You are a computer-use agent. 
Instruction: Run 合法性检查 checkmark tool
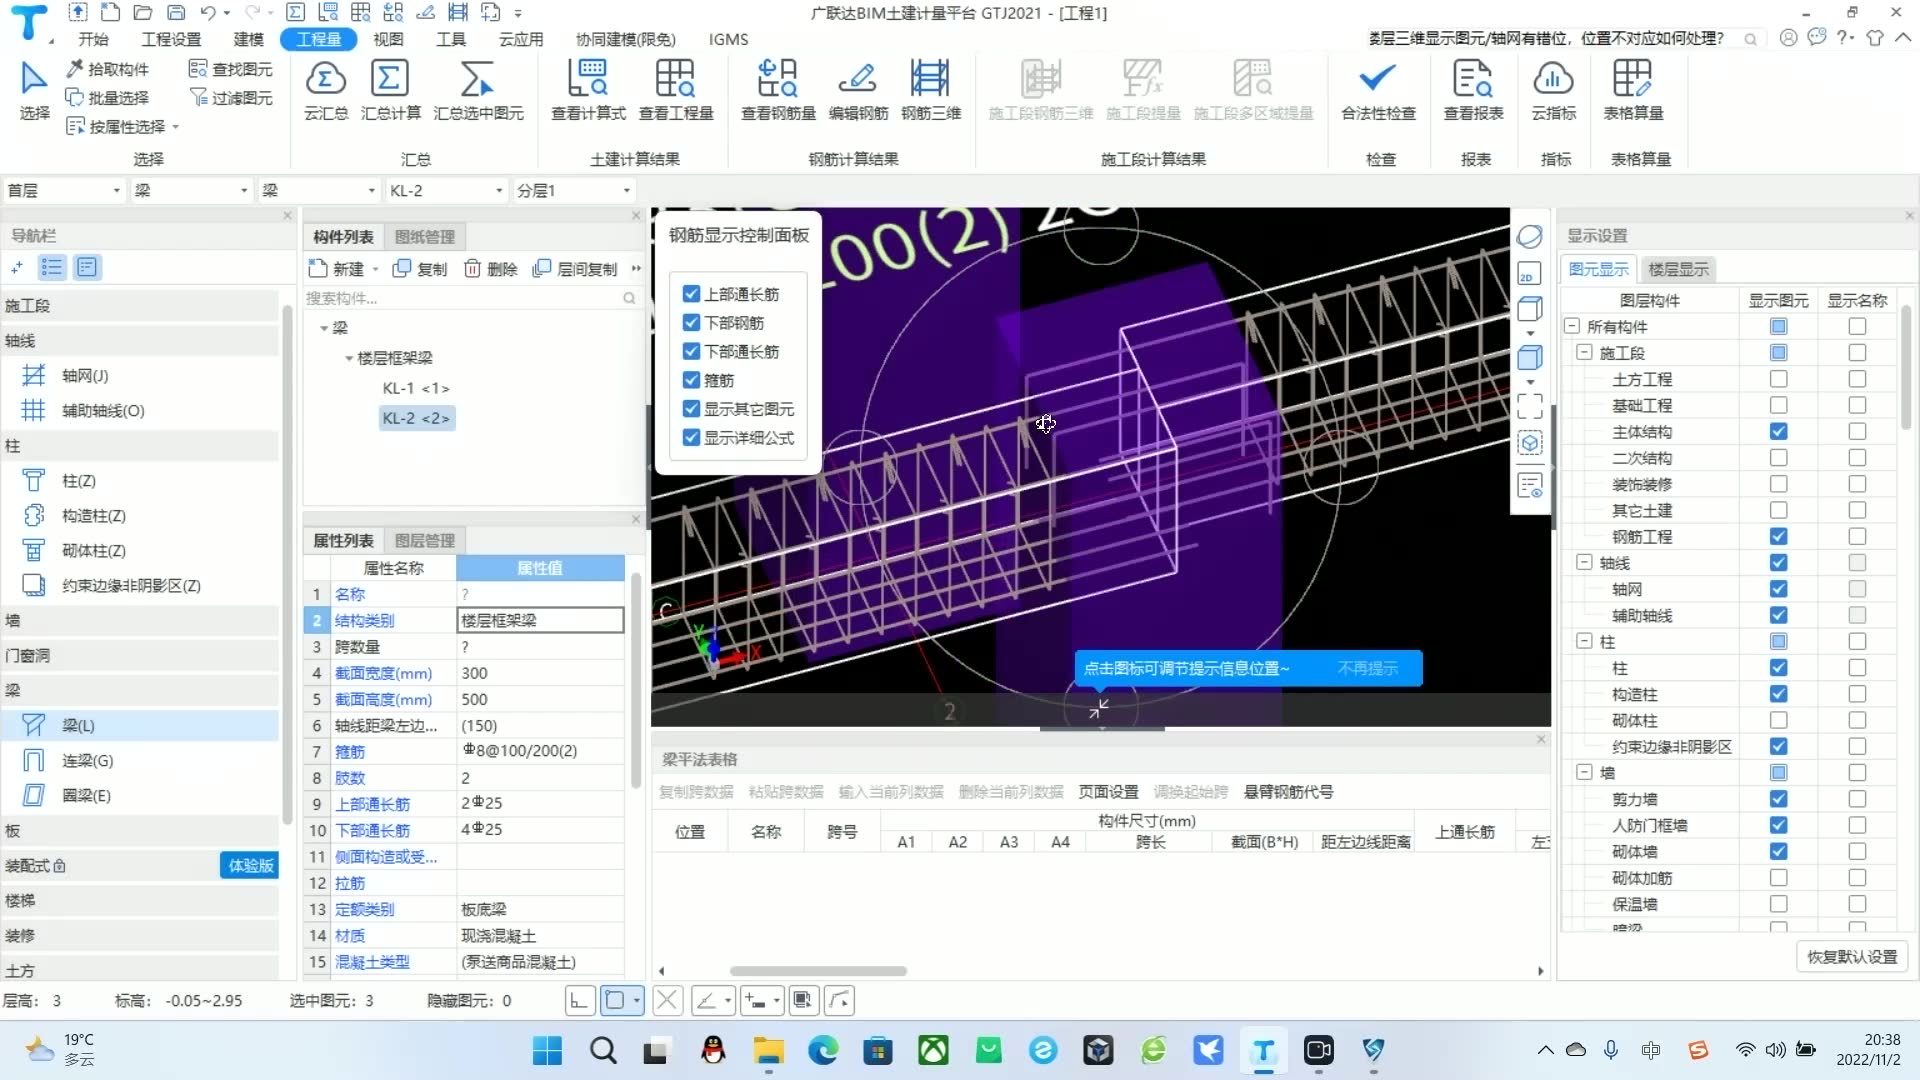1378,79
